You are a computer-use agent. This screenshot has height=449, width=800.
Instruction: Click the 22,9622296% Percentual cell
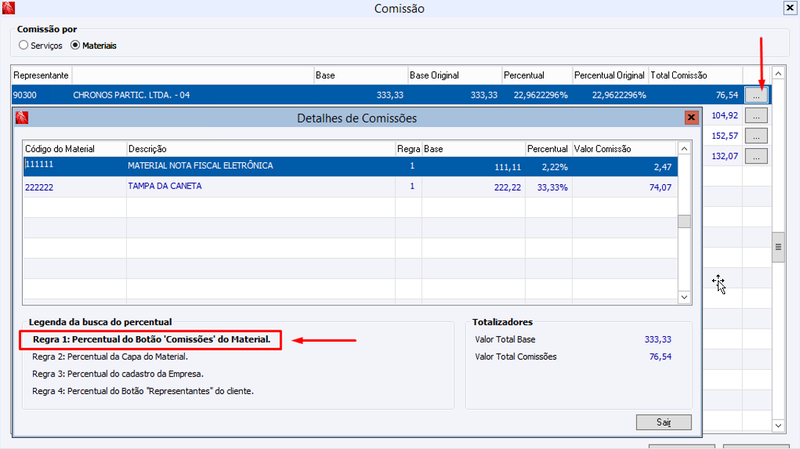click(541, 95)
